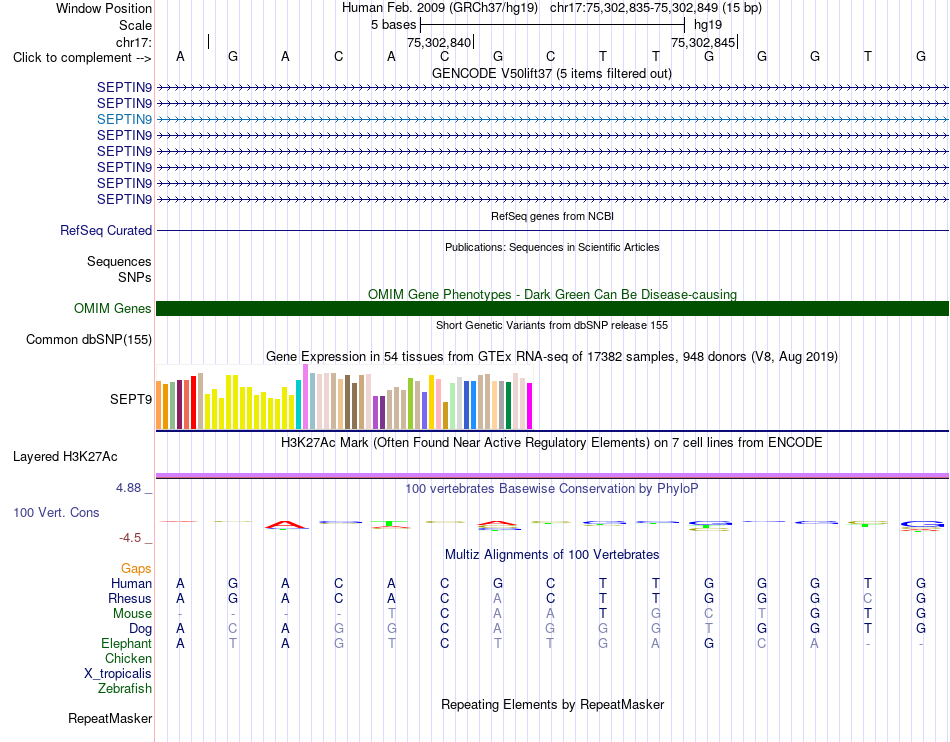This screenshot has width=950, height=742.
Task: Open 'Multiz Alignments of 100 Vertebrates' title
Action: tap(552, 554)
